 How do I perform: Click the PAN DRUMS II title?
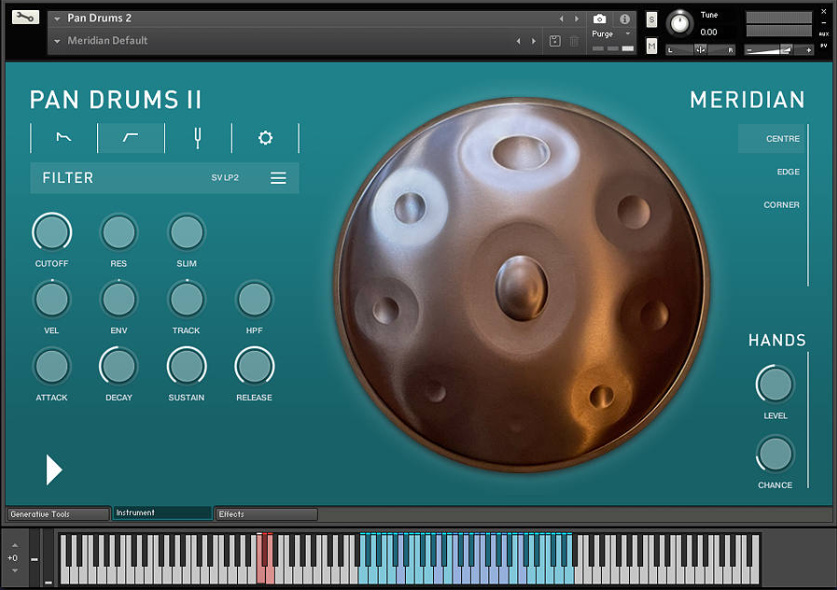coord(116,100)
